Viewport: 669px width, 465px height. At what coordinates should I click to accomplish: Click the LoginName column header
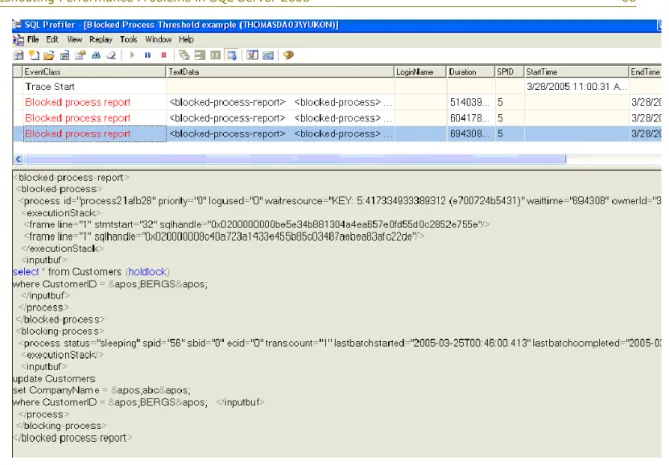tap(420, 72)
